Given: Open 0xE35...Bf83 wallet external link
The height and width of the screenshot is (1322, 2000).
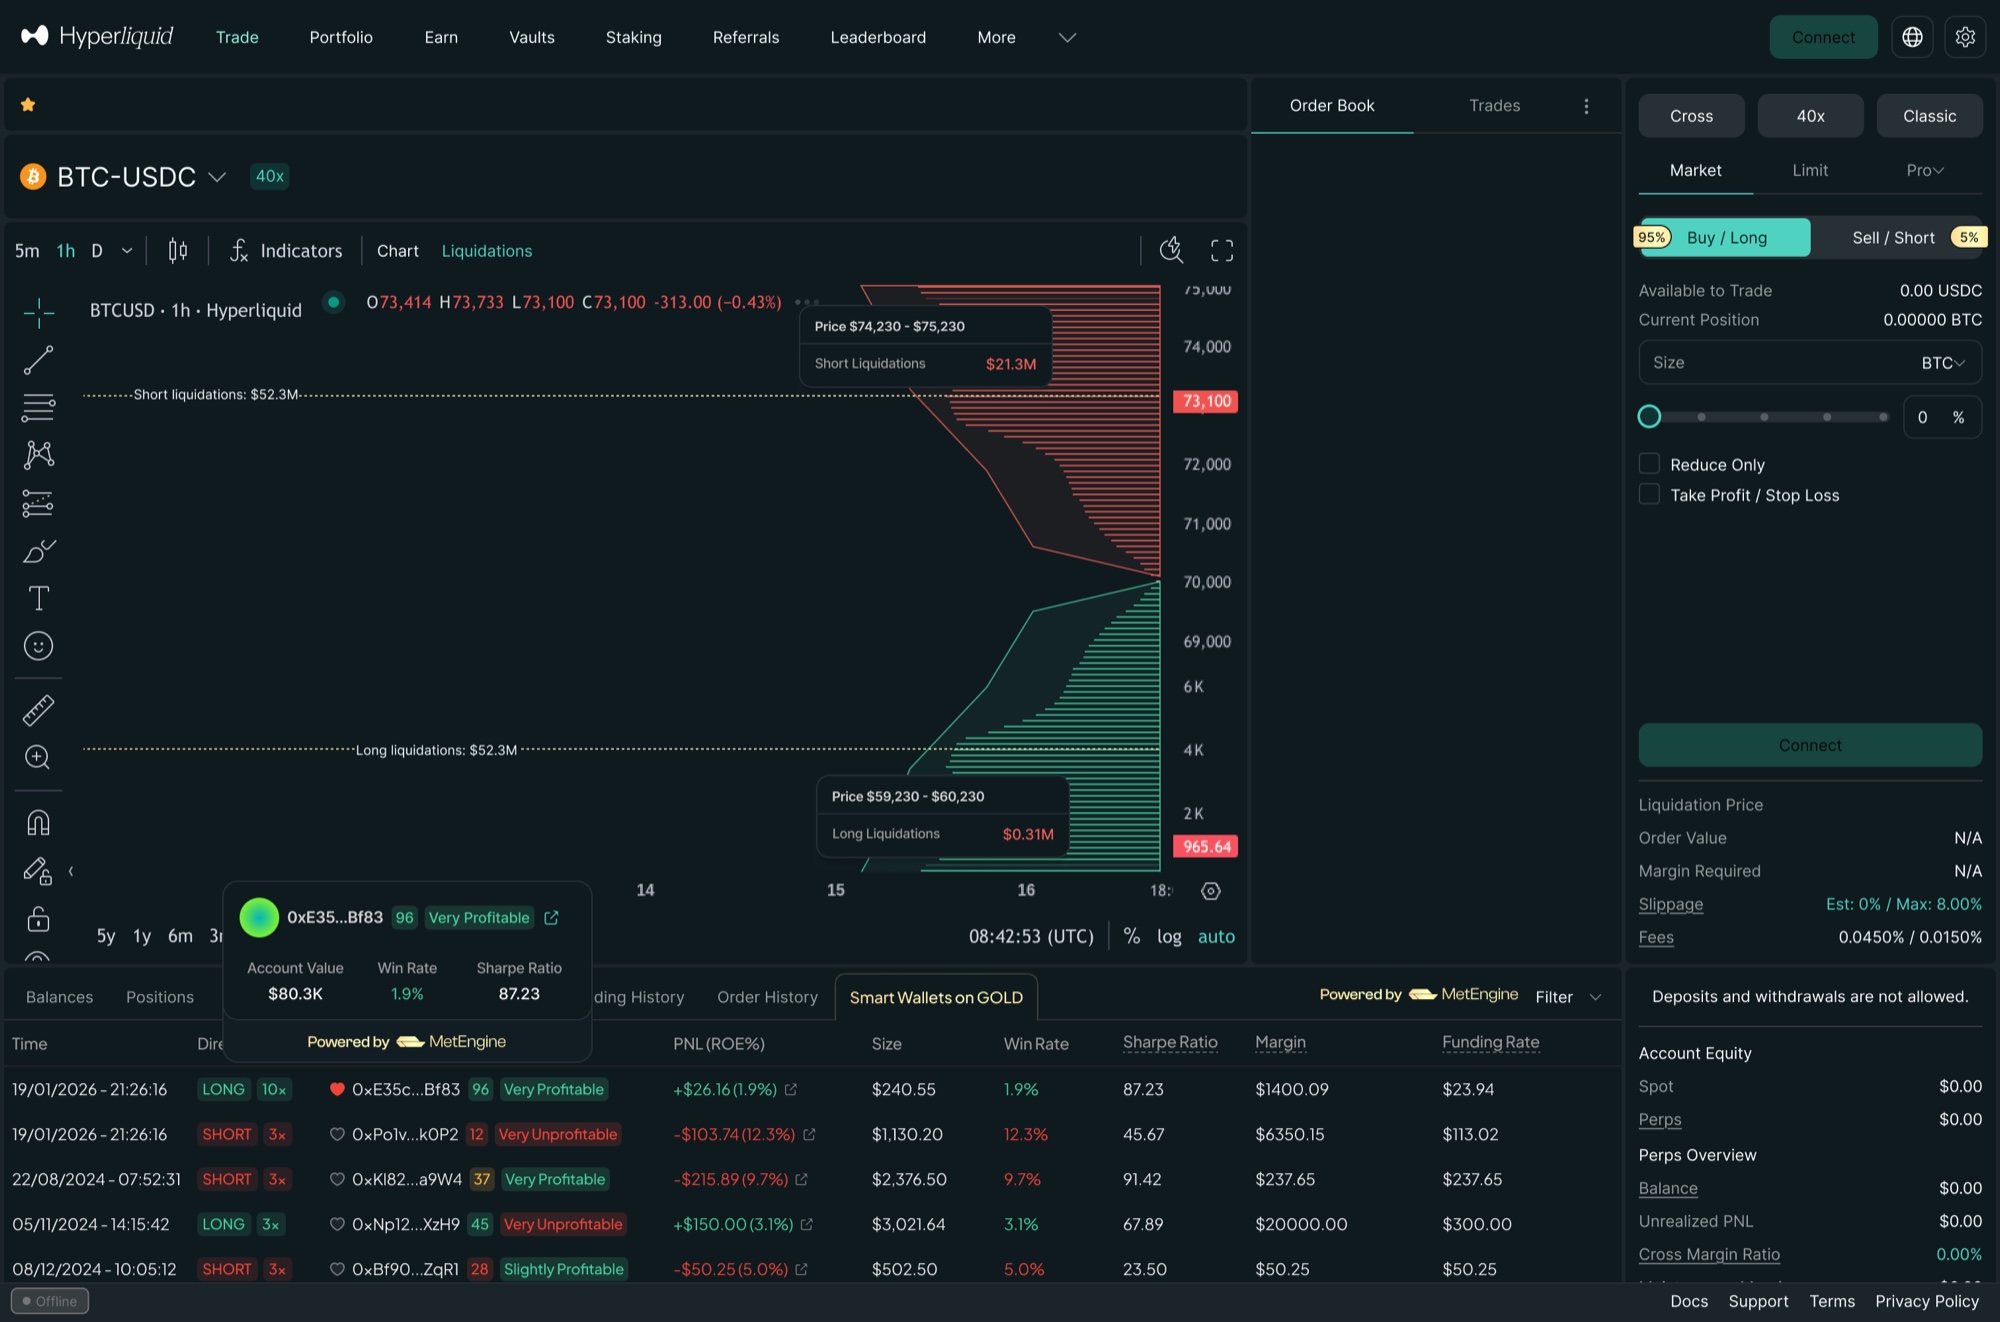Looking at the screenshot, I should [551, 917].
